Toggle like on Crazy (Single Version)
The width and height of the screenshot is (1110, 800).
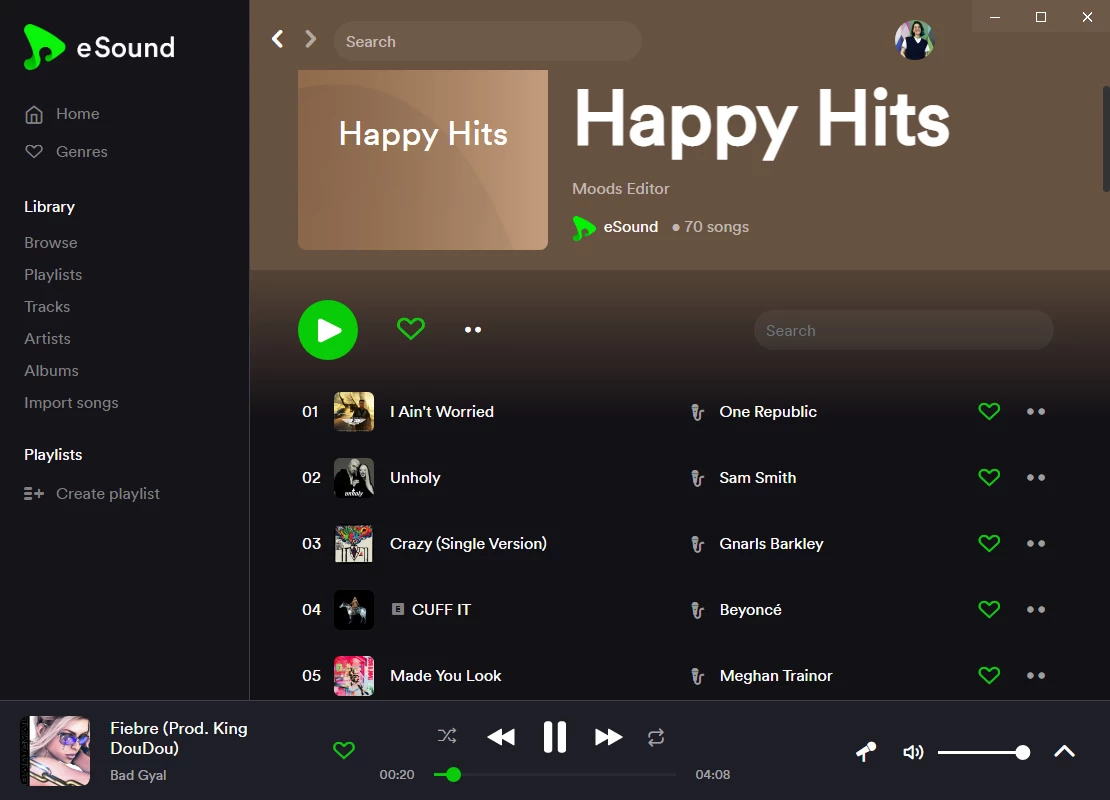[x=989, y=543]
